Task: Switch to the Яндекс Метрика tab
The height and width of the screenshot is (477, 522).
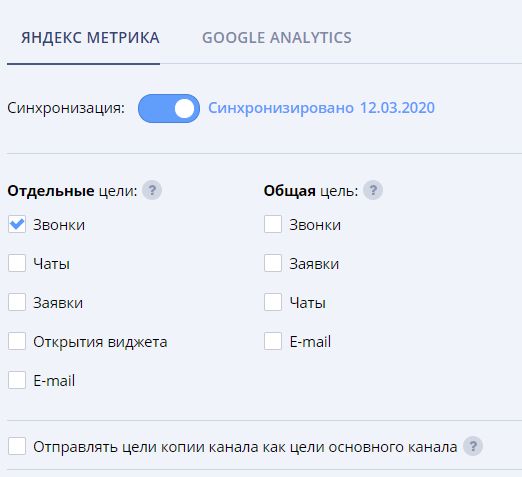Action: (90, 38)
